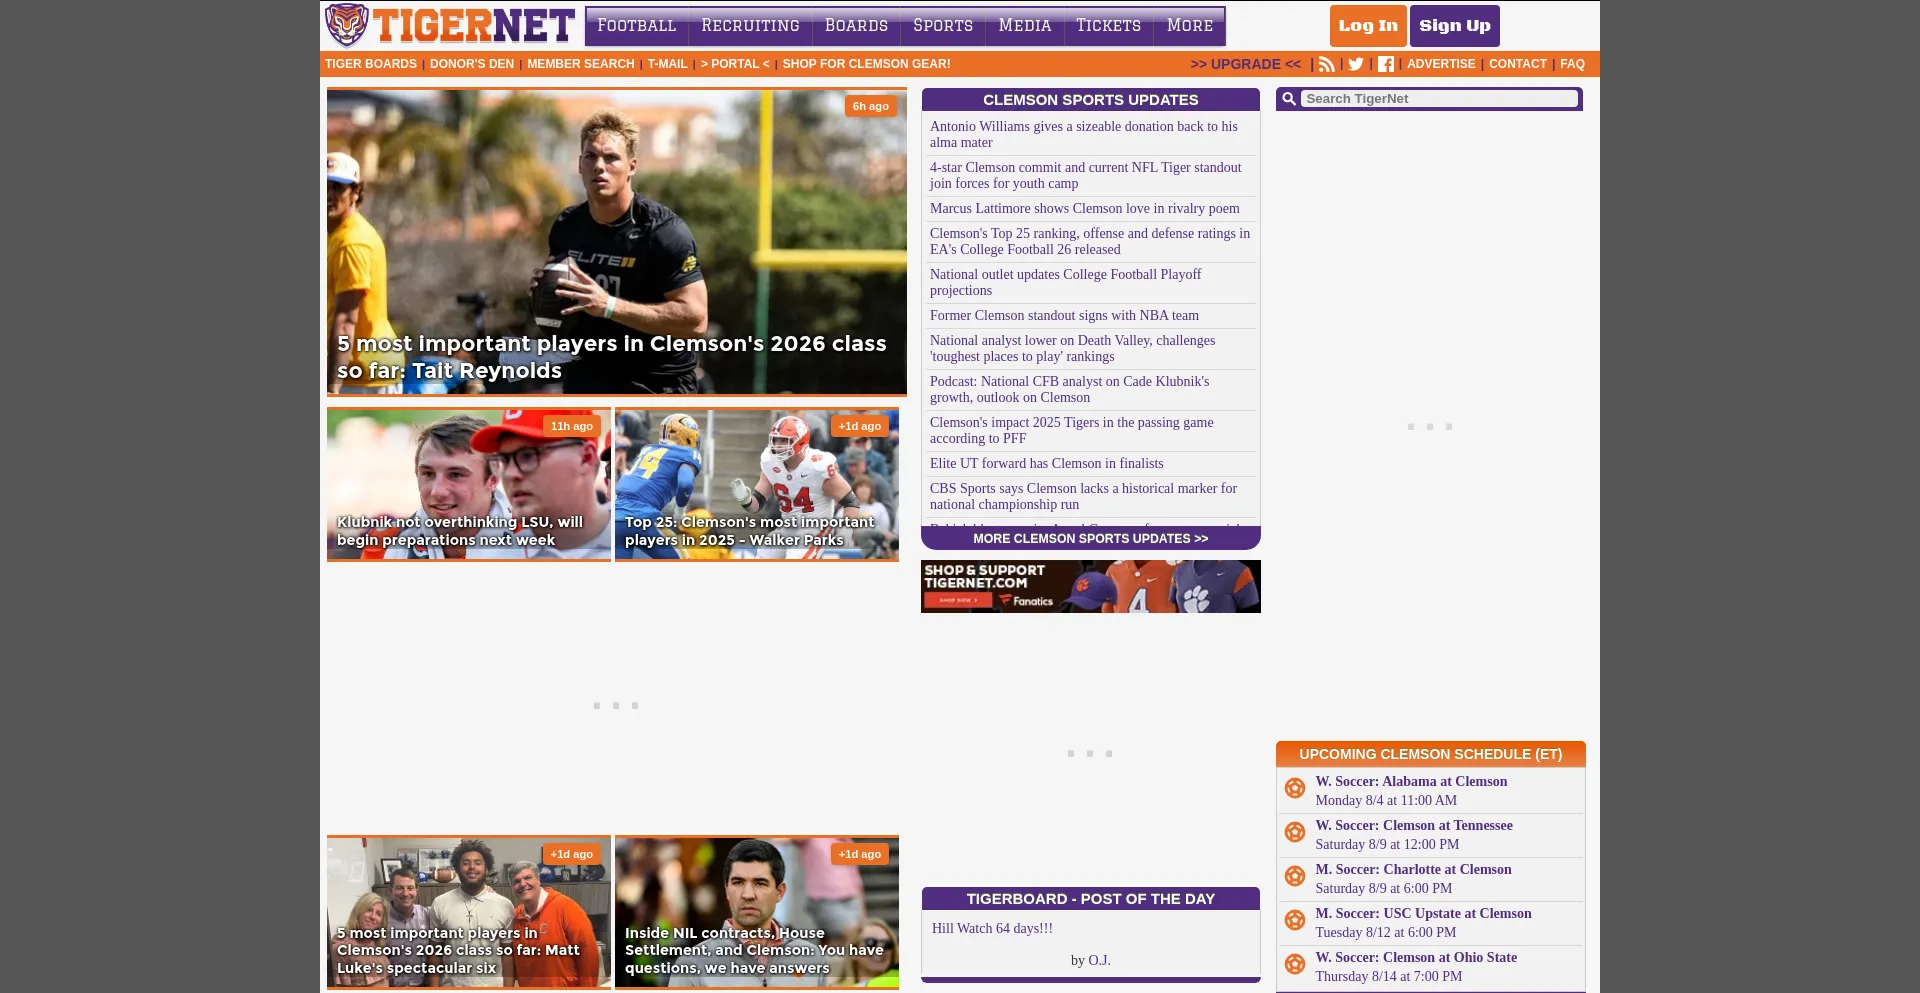The height and width of the screenshot is (993, 1920).
Task: Click More Clemson Sports Updates button
Action: [x=1091, y=538]
